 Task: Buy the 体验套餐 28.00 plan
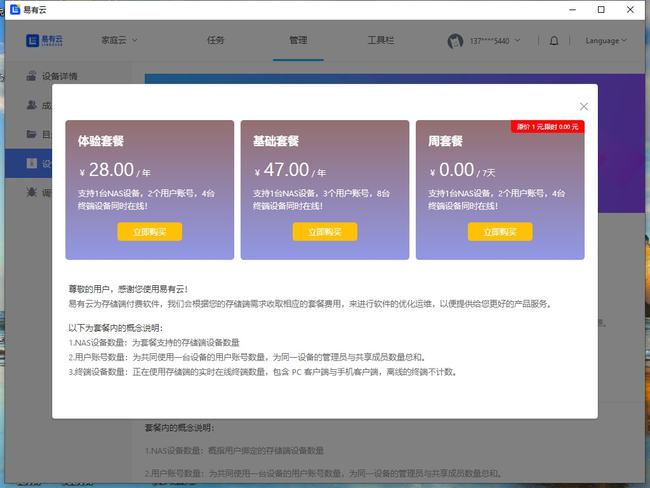(150, 231)
